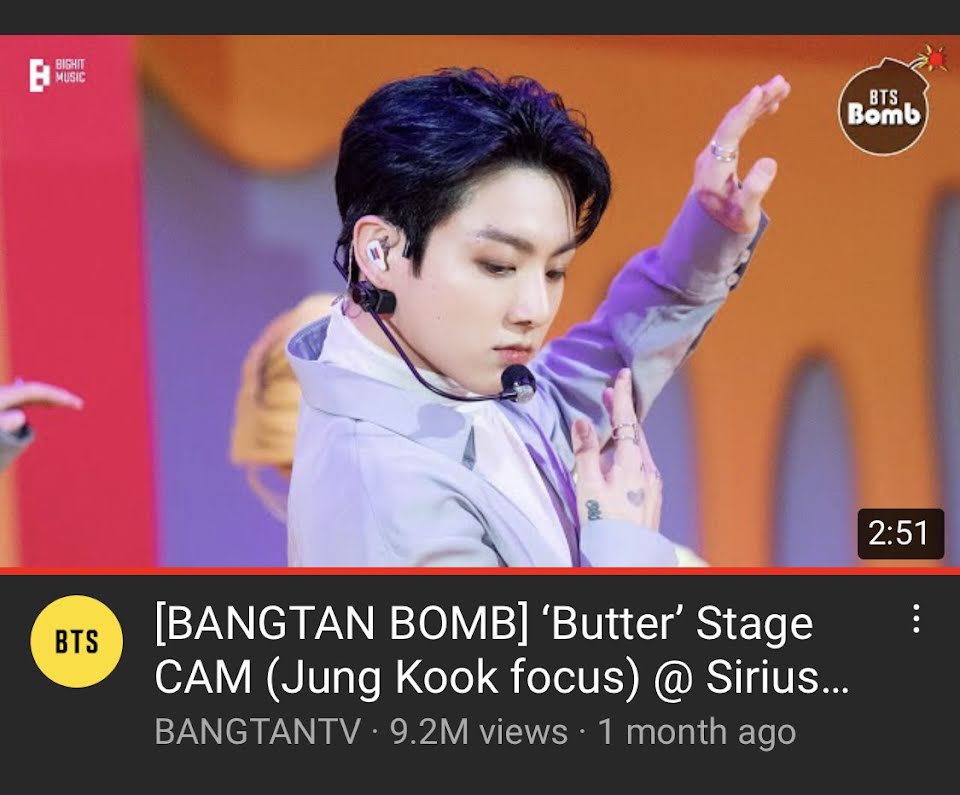Open the Butter Stage CAM video thumbnail
Viewport: 960px width, 795px height.
(x=480, y=300)
